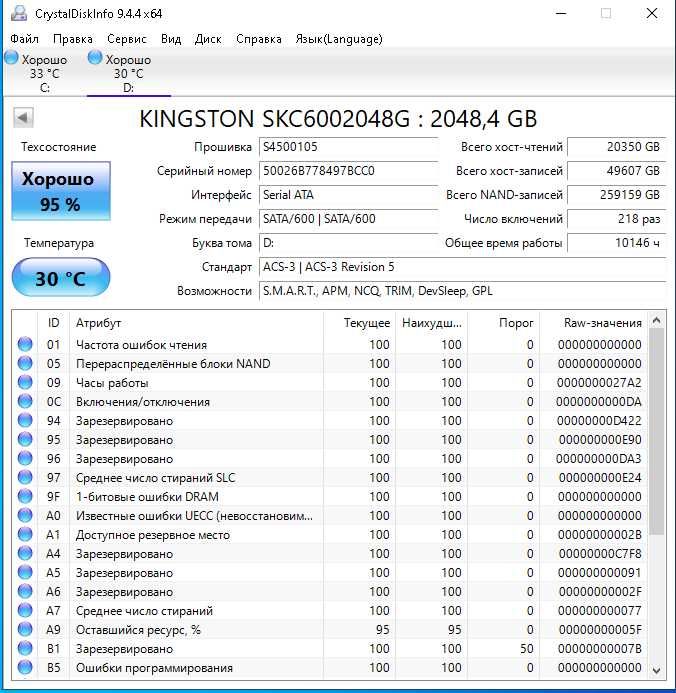Click status orb of attribute A6 row

(x=25, y=591)
